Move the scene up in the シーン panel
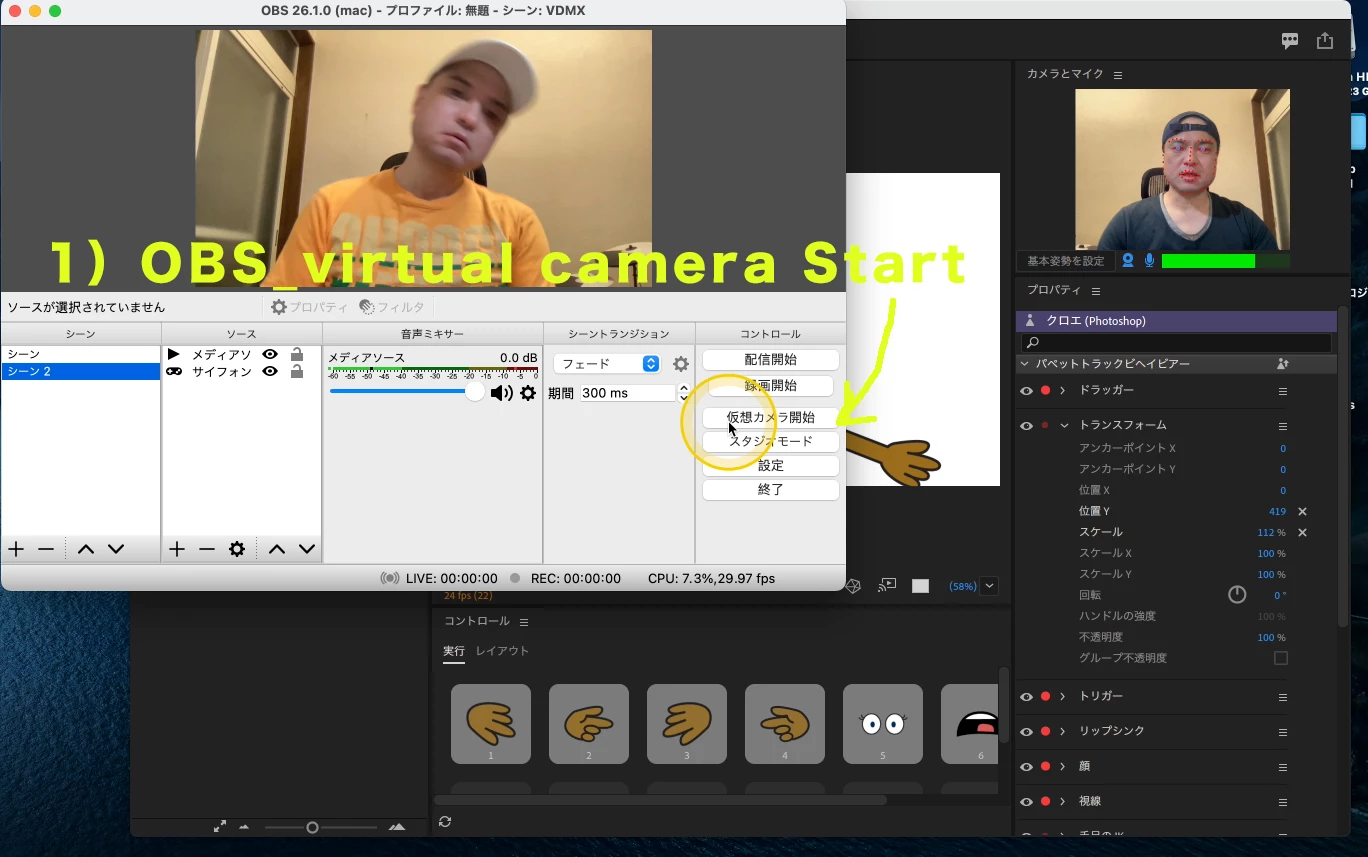This screenshot has width=1368, height=857. [86, 549]
